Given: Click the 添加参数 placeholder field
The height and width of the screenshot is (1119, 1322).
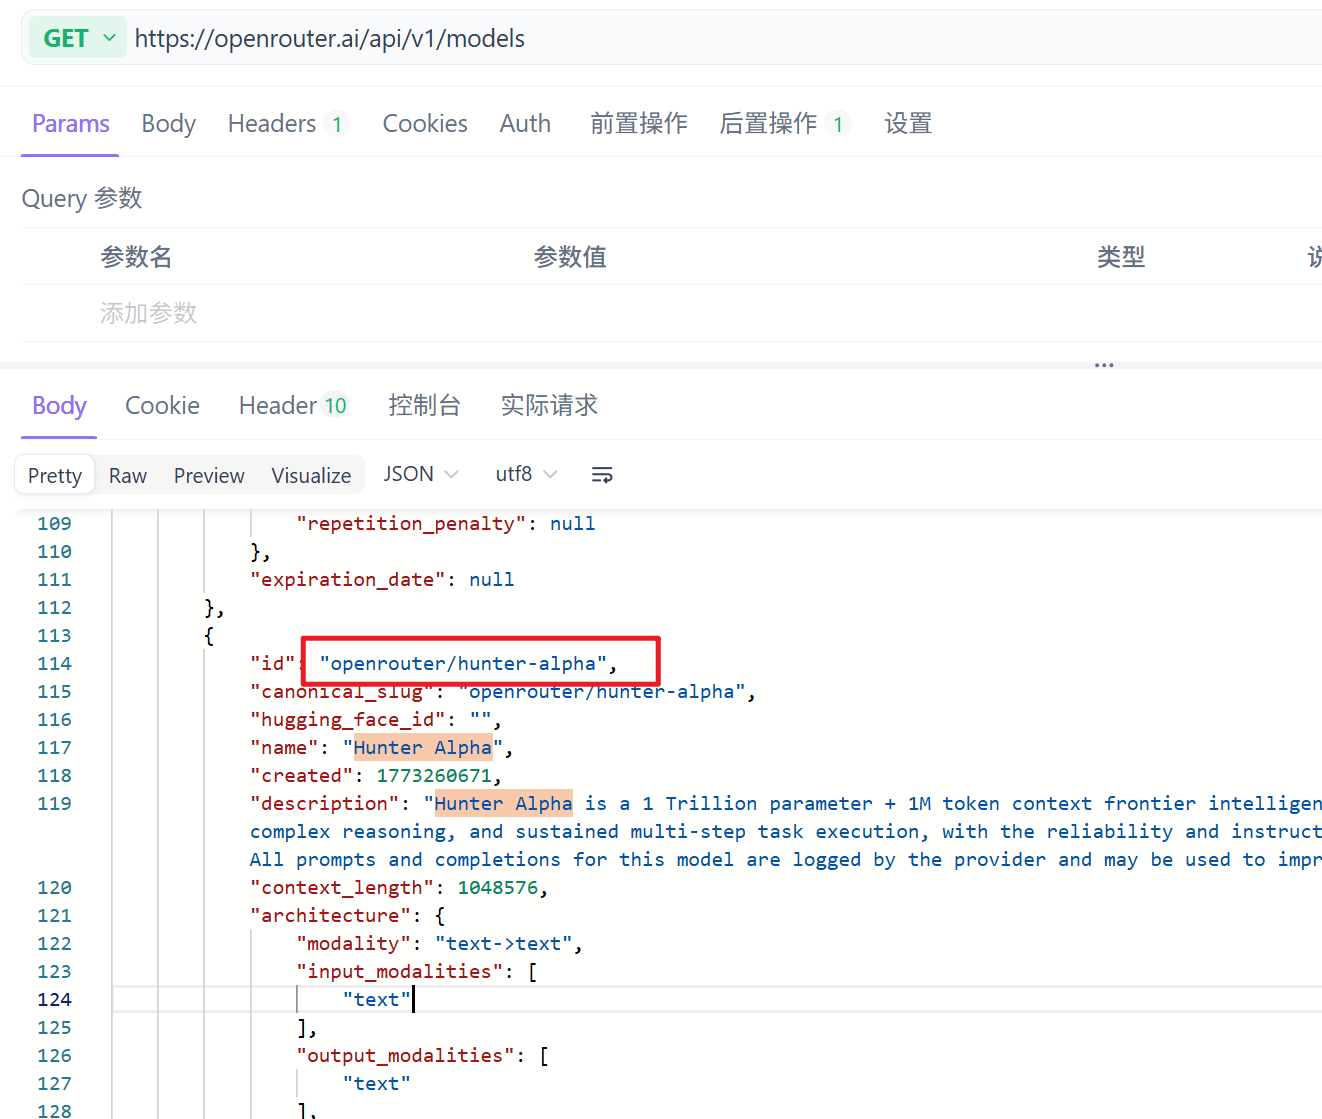Looking at the screenshot, I should [148, 313].
